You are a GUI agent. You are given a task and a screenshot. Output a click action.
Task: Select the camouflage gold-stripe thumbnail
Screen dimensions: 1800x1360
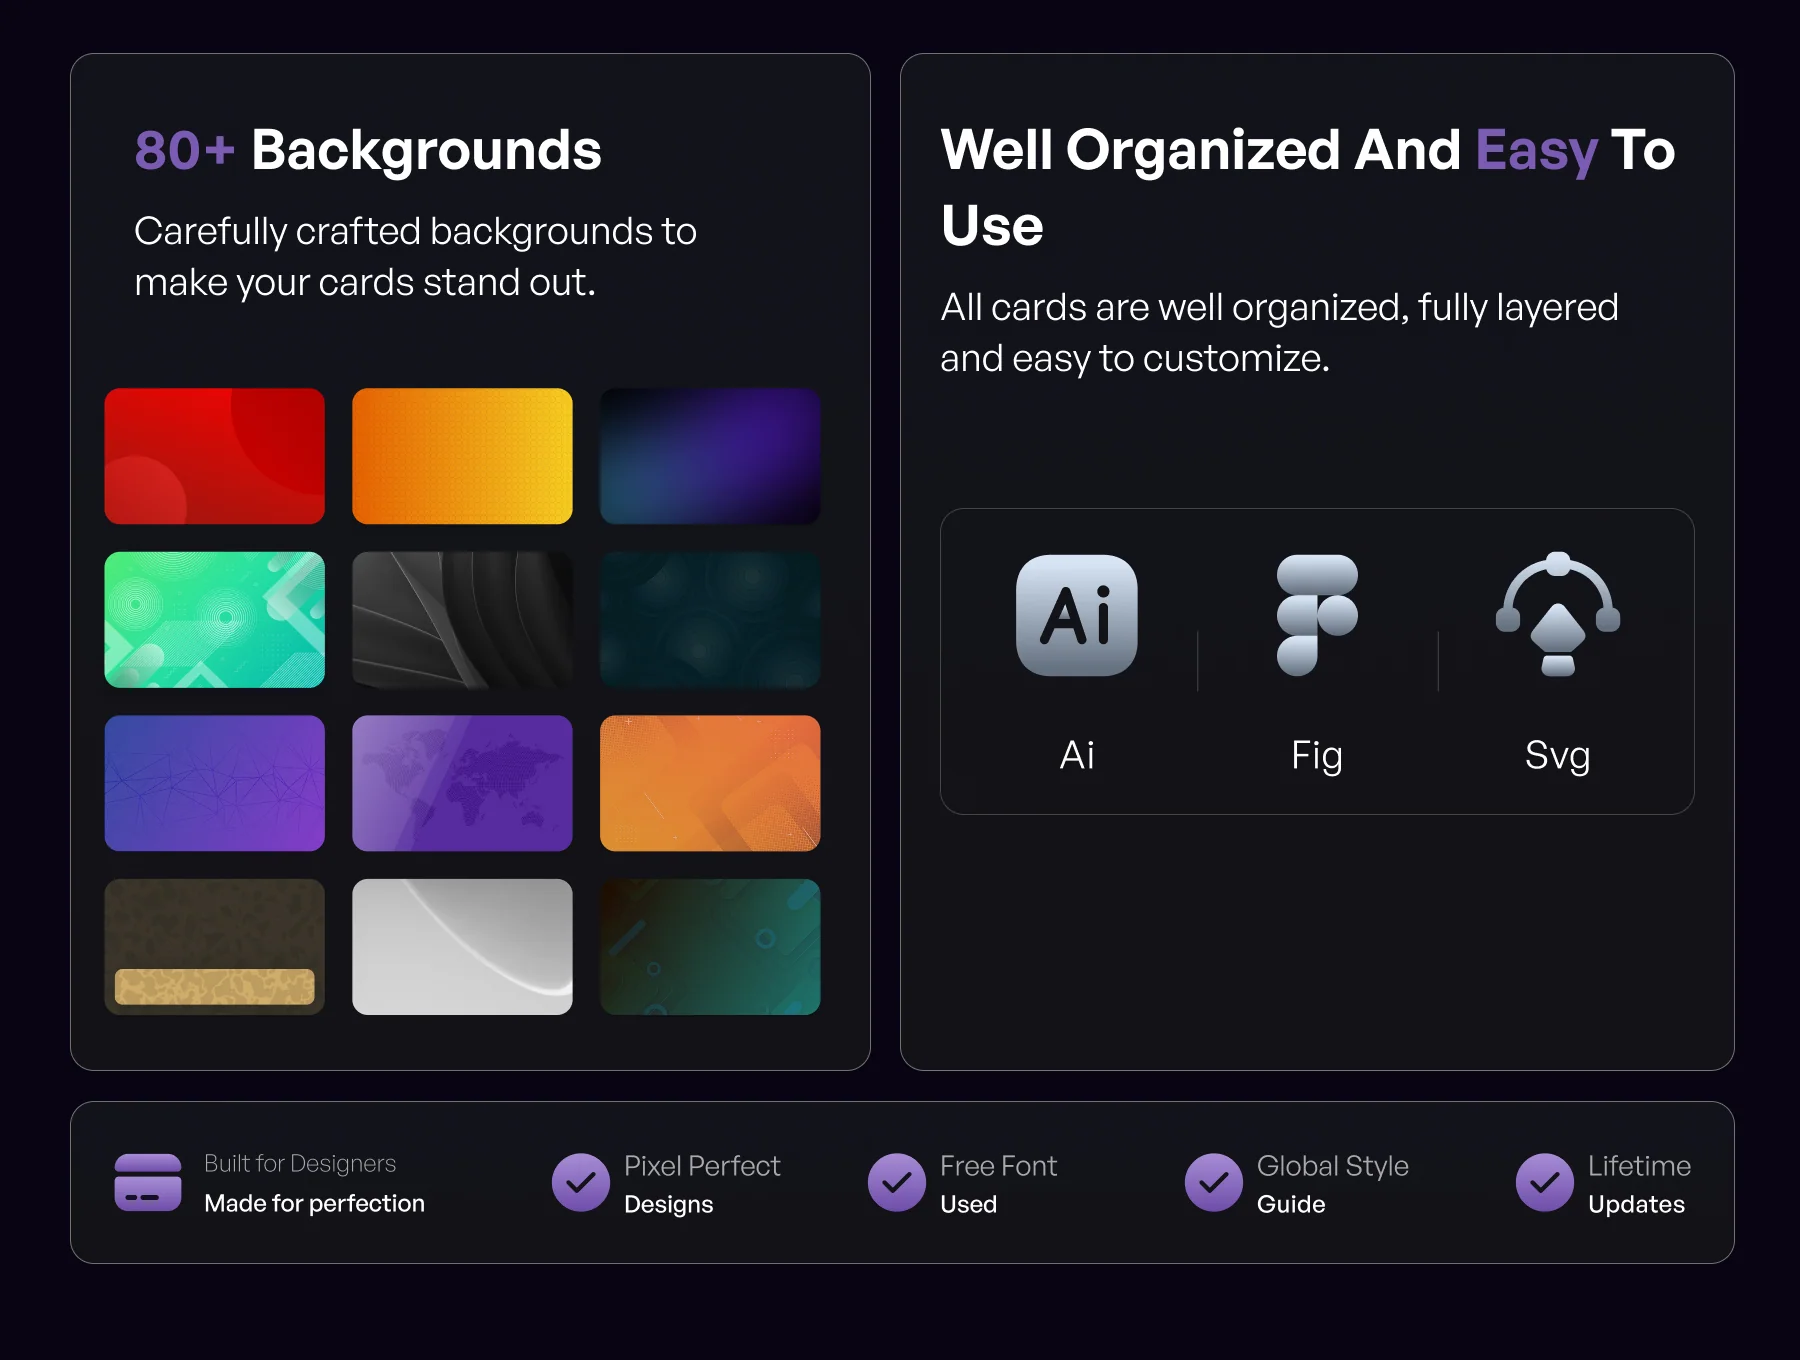click(x=215, y=947)
